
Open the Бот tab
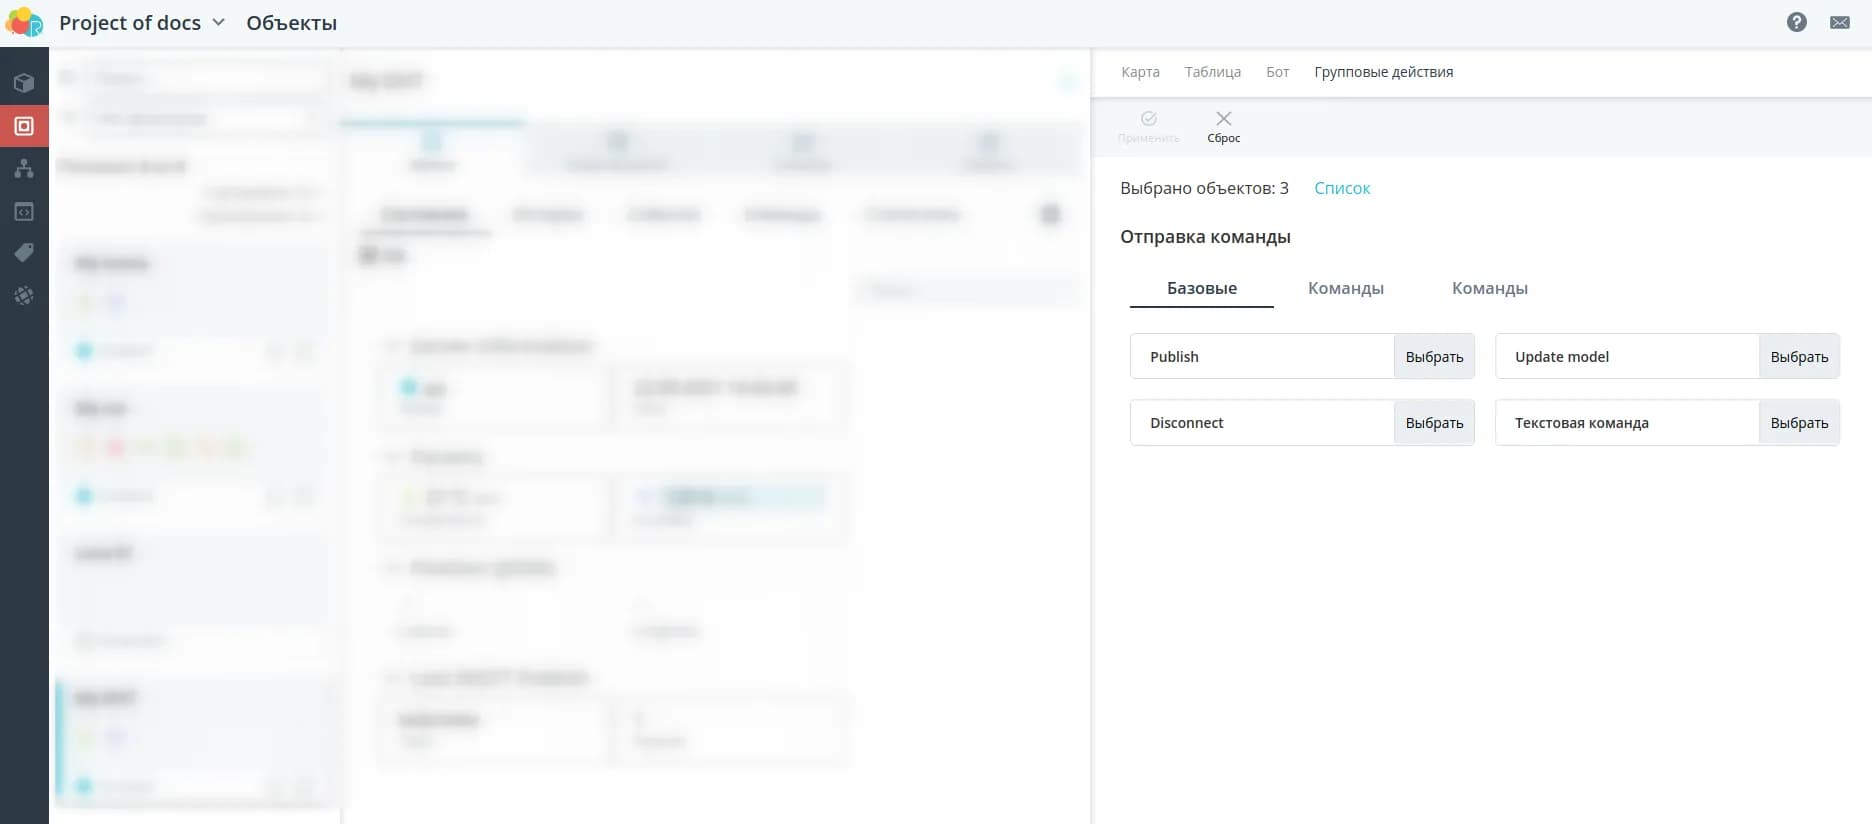click(x=1277, y=72)
